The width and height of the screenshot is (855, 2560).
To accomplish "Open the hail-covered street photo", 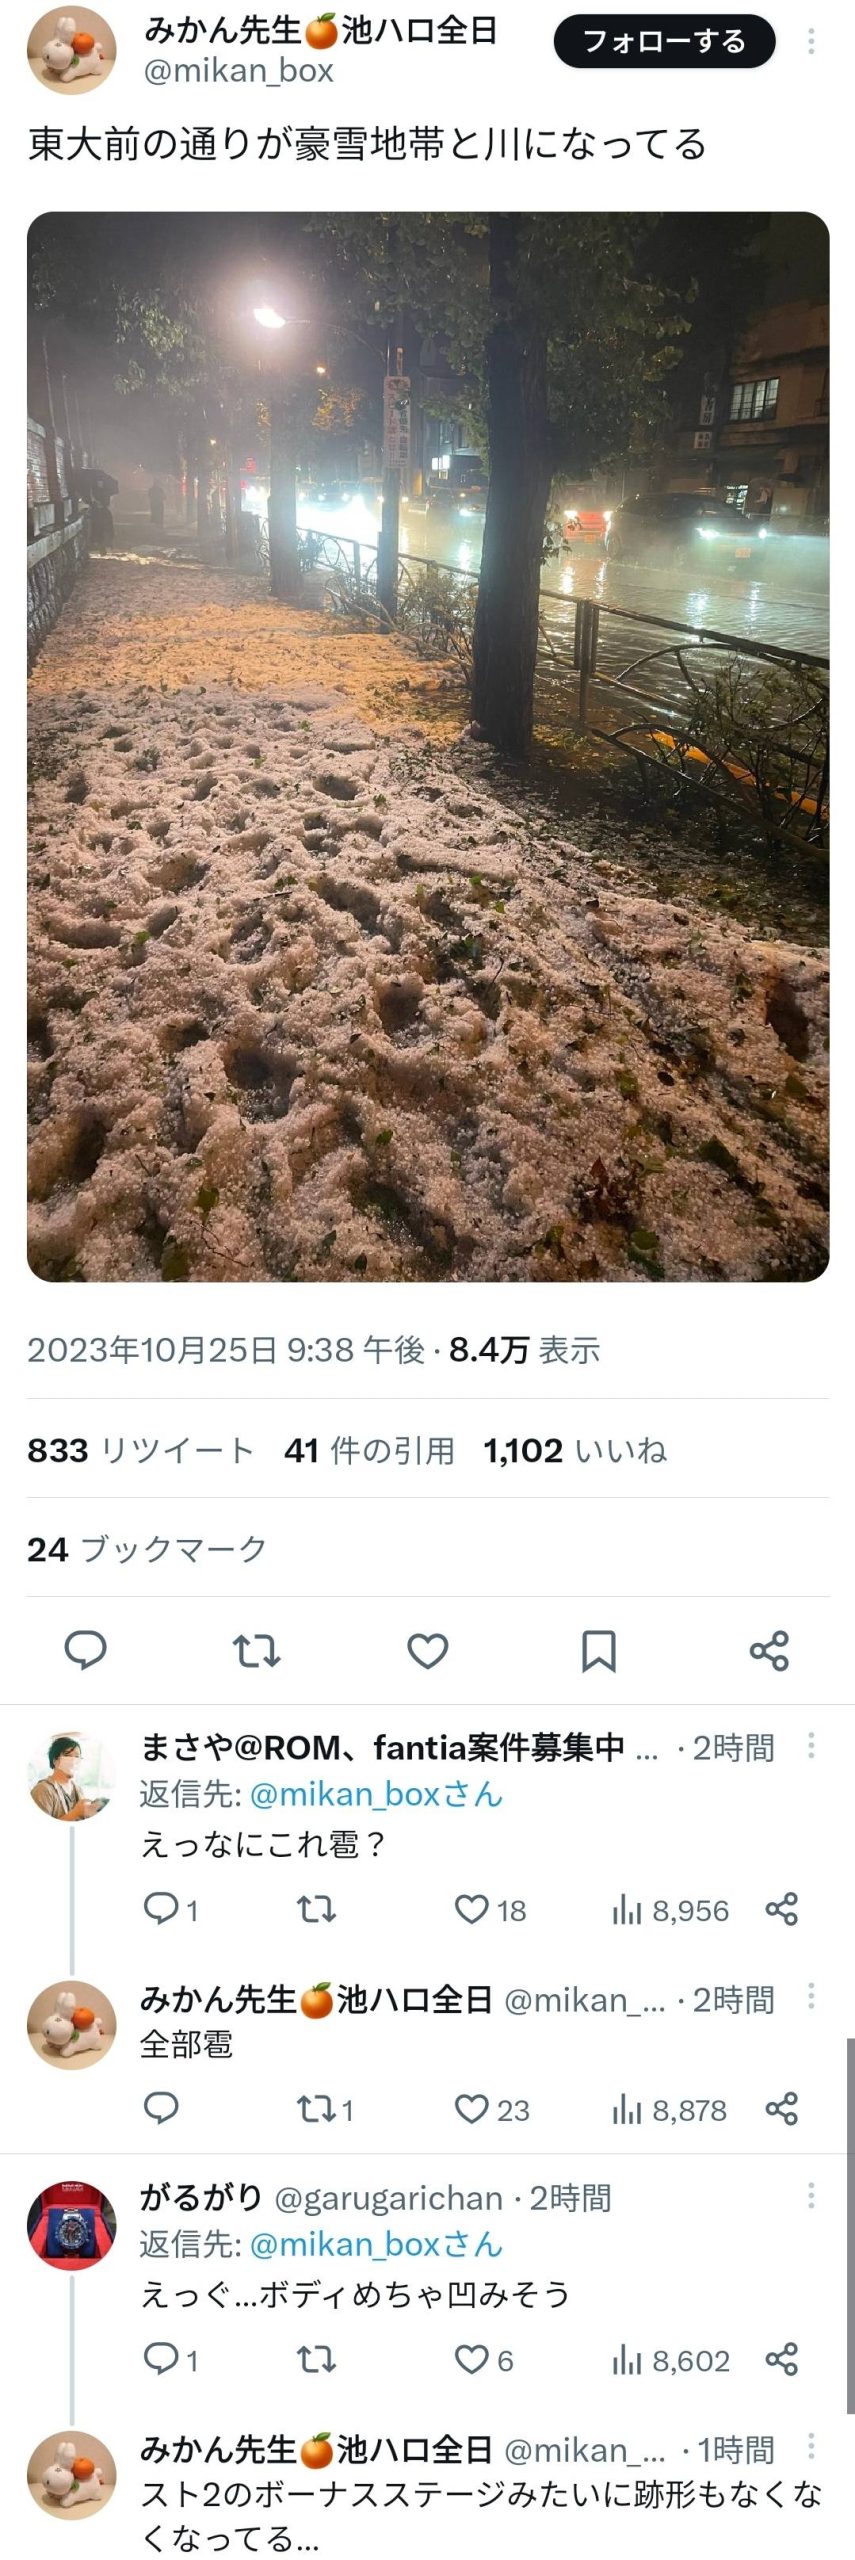I will 427,746.
